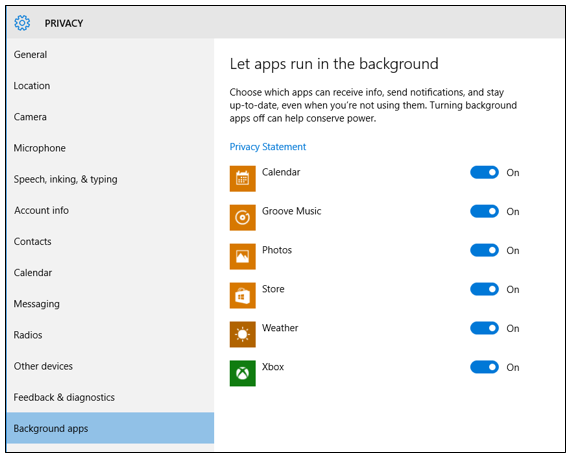
Task: Select Background apps in sidebar
Action: point(110,428)
